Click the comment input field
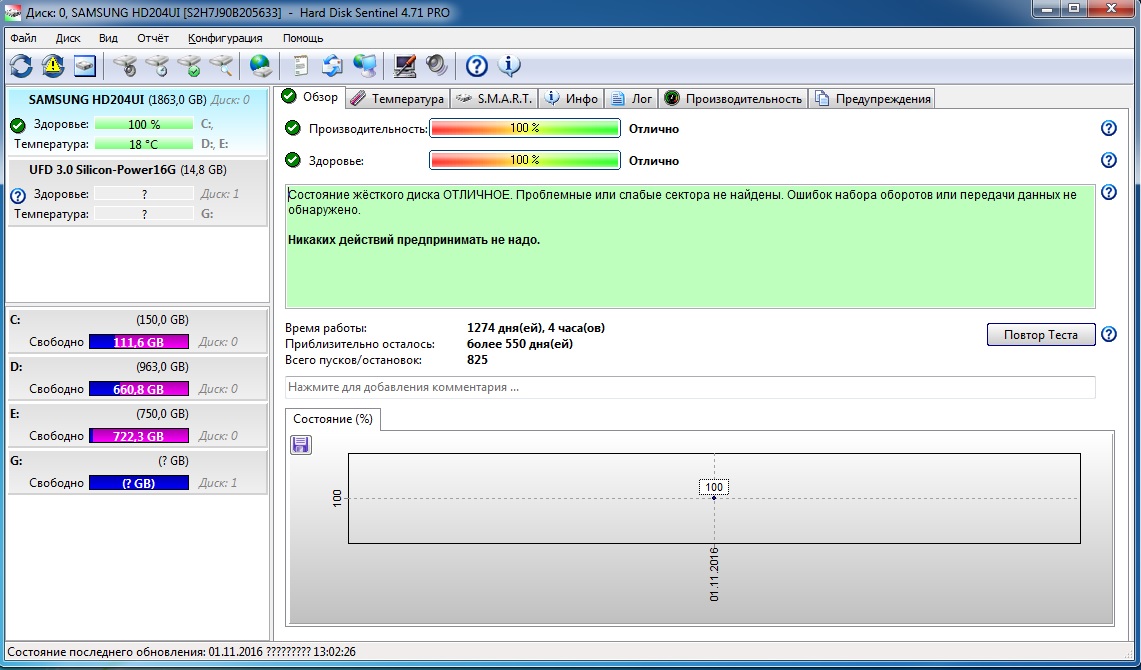Image resolution: width=1141 pixels, height=670 pixels. (690, 387)
